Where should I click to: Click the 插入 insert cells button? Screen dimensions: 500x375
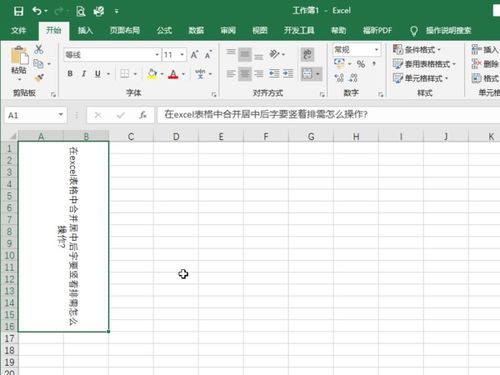(x=485, y=50)
